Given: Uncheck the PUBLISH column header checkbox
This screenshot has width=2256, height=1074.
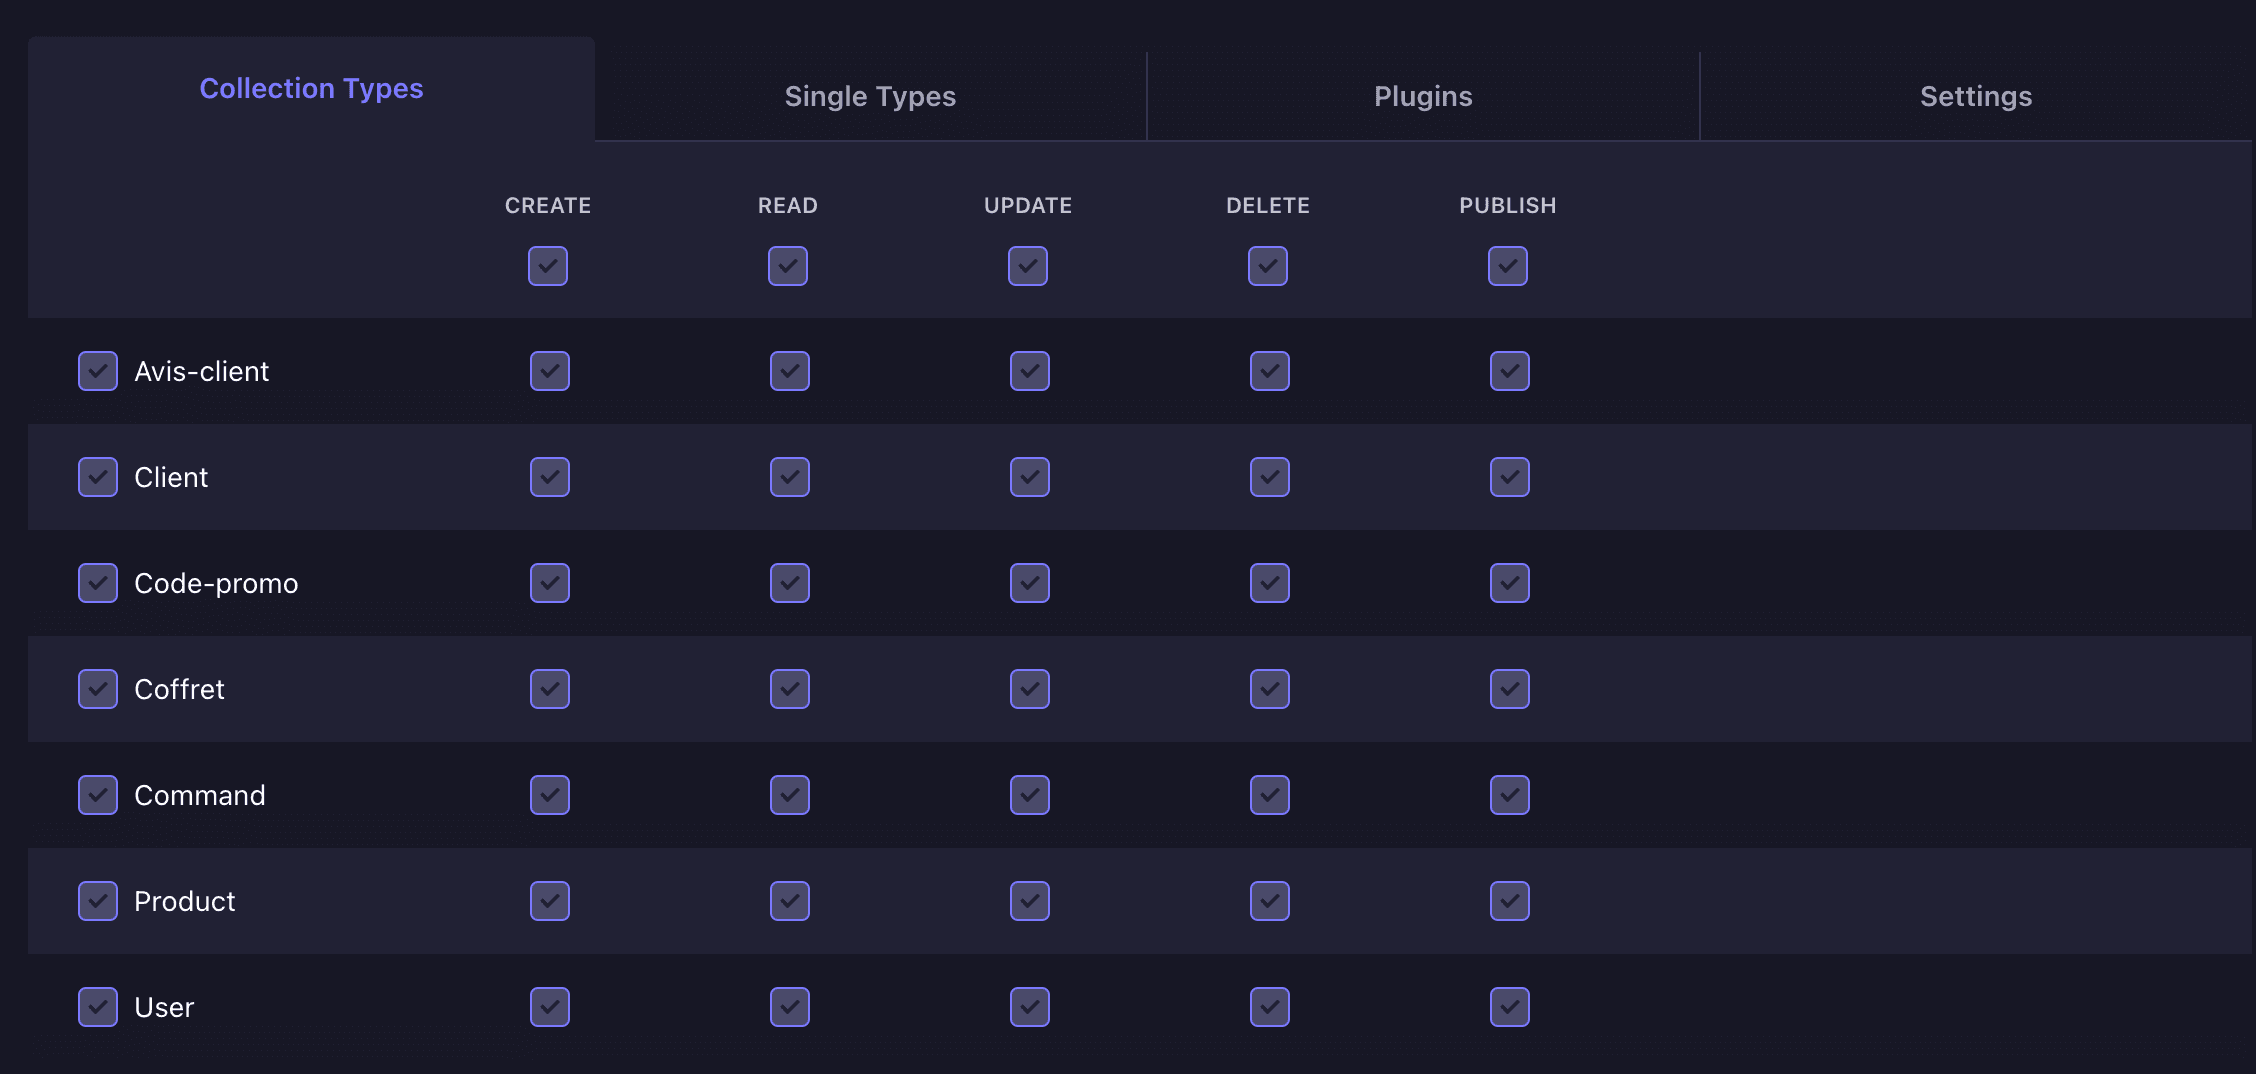Looking at the screenshot, I should (x=1508, y=266).
